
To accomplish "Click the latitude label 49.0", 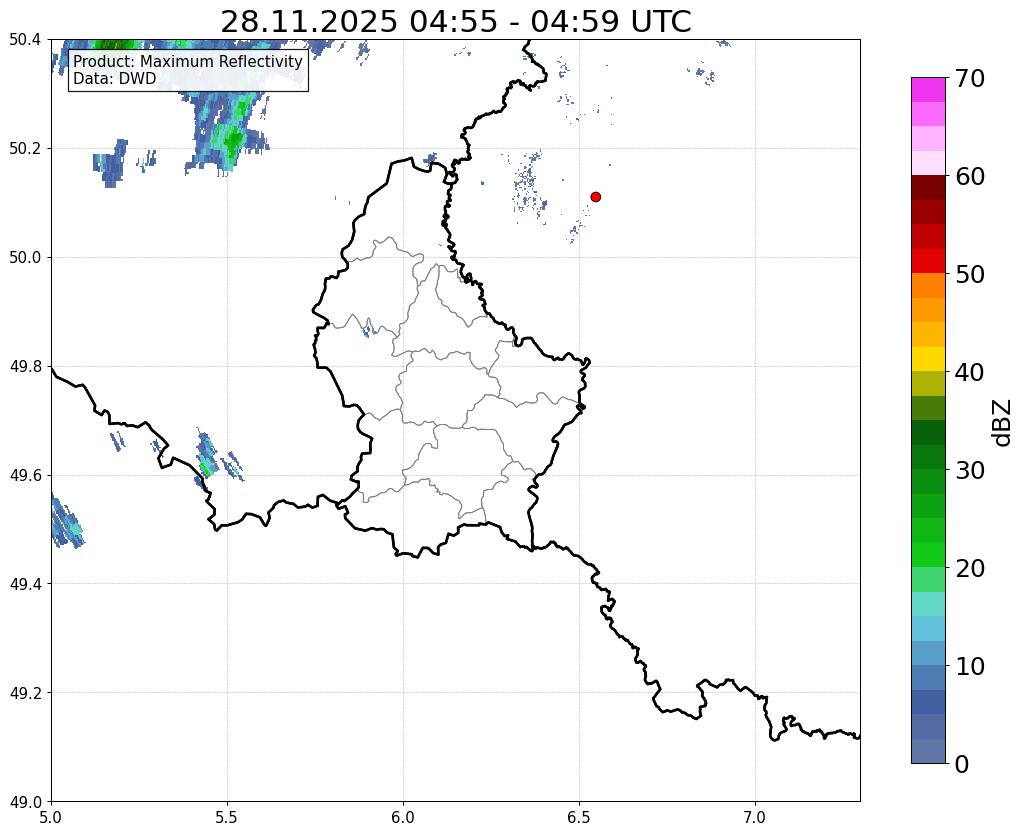I will (25, 802).
